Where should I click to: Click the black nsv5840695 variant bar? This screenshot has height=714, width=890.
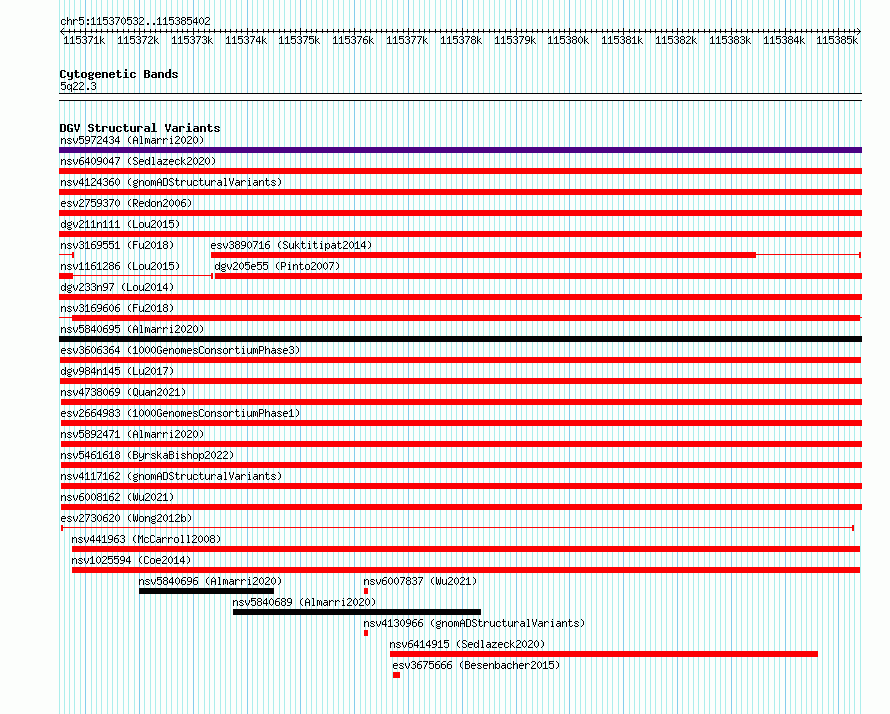point(460,339)
